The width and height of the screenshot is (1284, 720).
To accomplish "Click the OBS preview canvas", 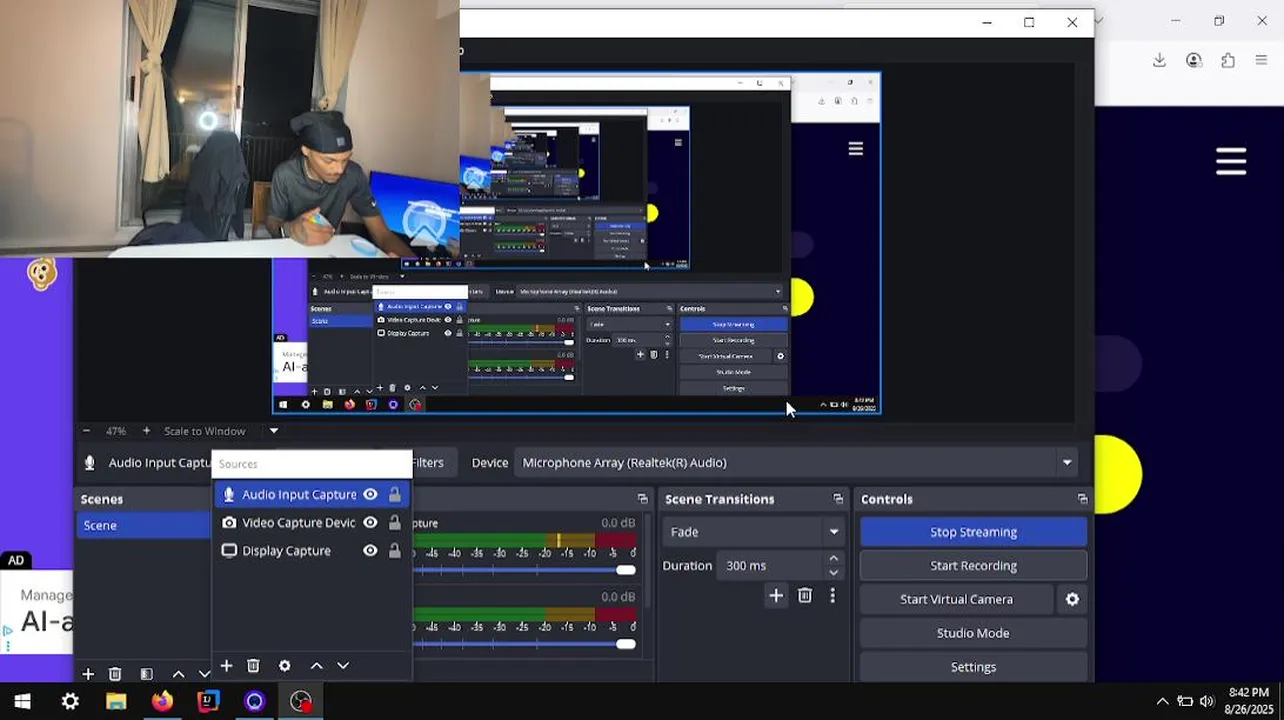I will pos(576,243).
